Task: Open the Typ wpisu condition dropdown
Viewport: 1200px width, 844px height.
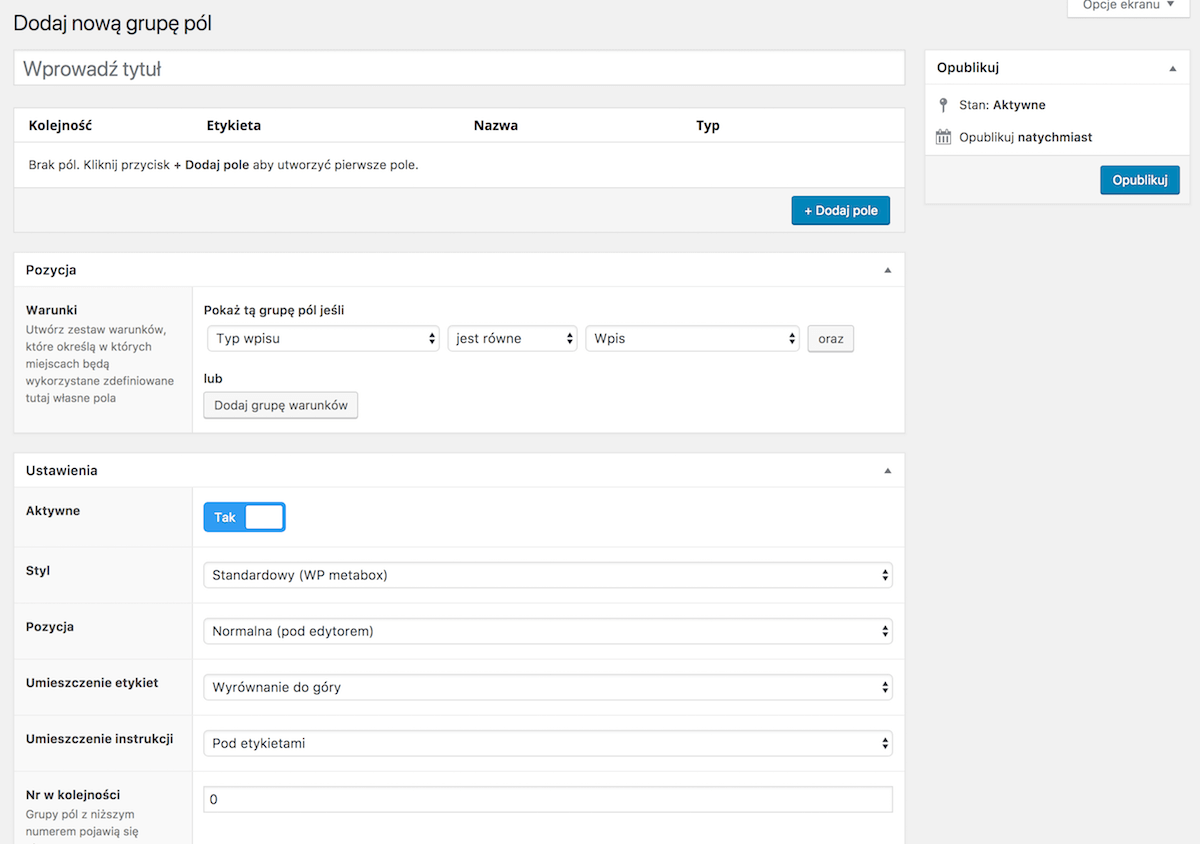Action: (324, 338)
